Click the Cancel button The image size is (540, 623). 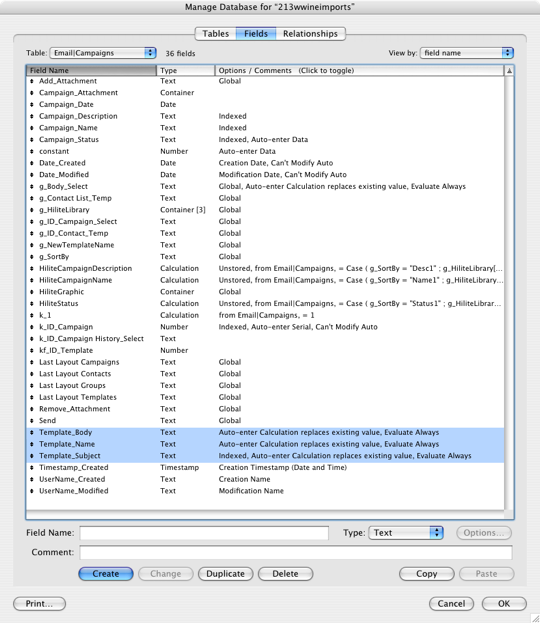click(x=451, y=604)
